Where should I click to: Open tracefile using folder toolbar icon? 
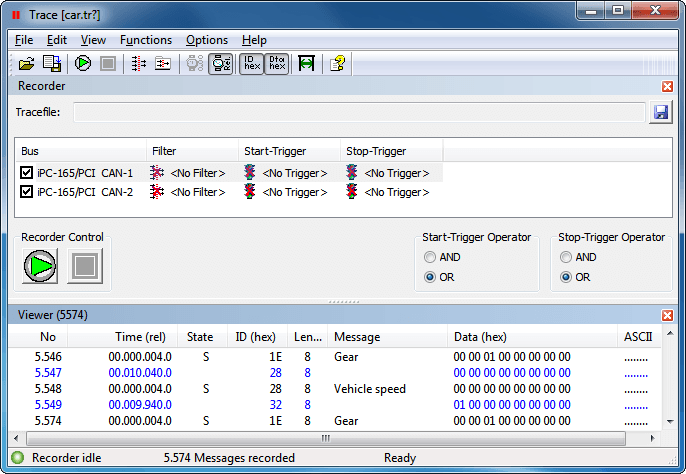[26, 64]
